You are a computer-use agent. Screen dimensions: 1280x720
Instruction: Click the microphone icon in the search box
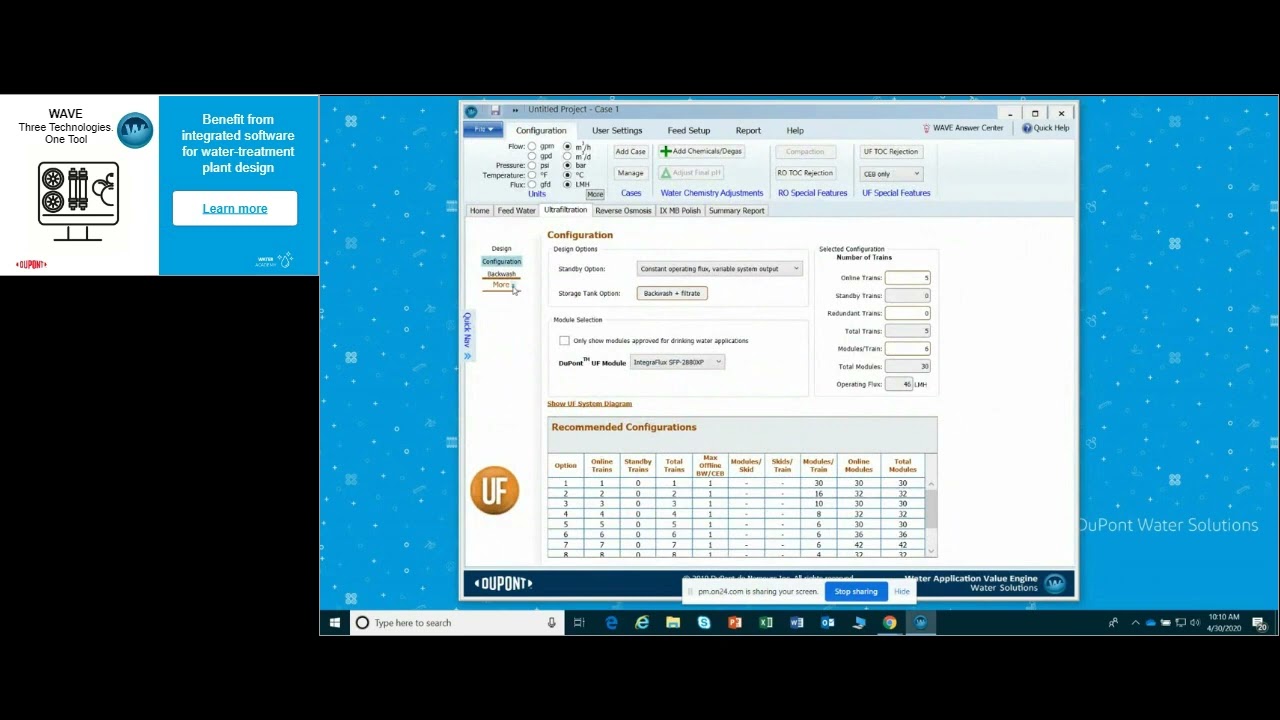551,623
